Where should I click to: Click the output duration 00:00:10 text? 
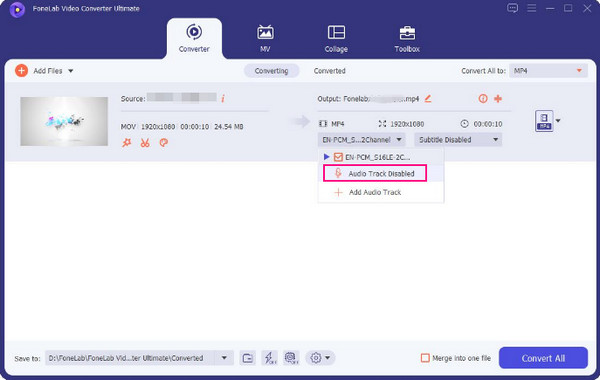488,124
